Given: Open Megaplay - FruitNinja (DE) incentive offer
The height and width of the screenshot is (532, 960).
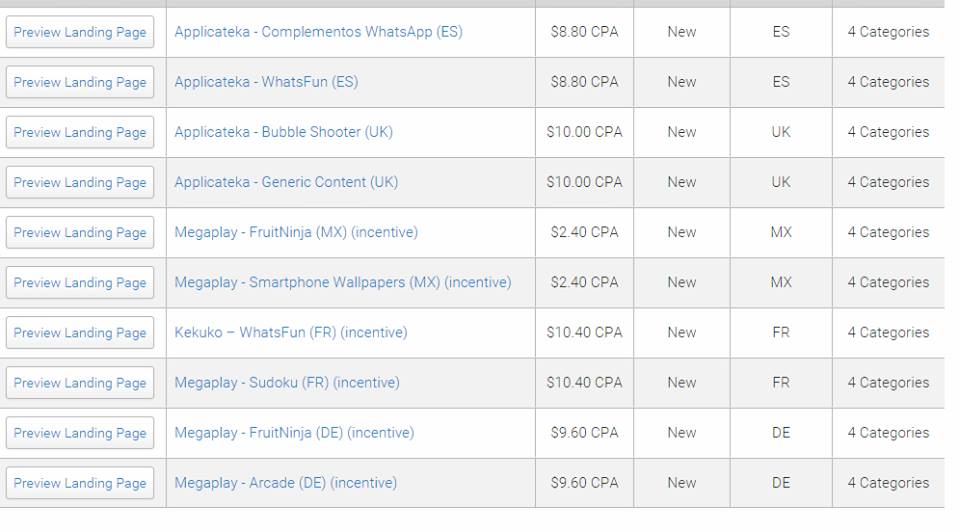Looking at the screenshot, I should [294, 433].
